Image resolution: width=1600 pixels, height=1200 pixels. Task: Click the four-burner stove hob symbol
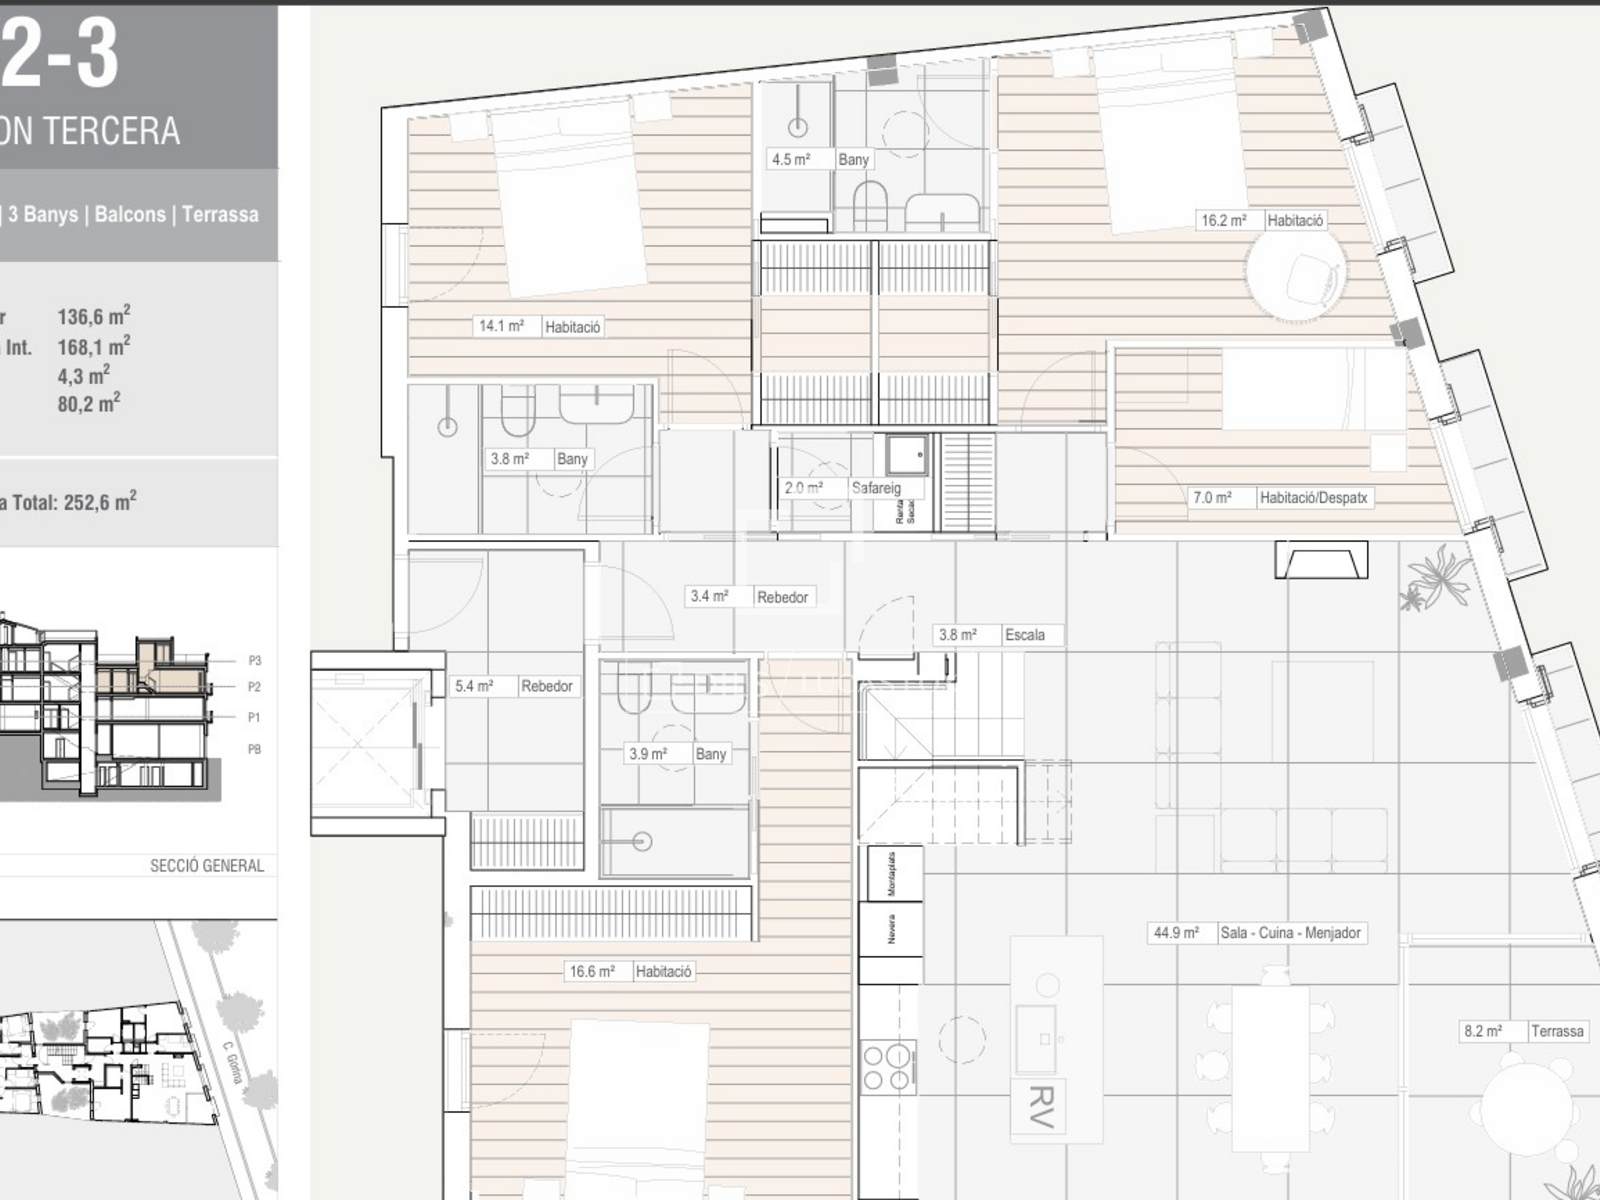coord(888,1067)
